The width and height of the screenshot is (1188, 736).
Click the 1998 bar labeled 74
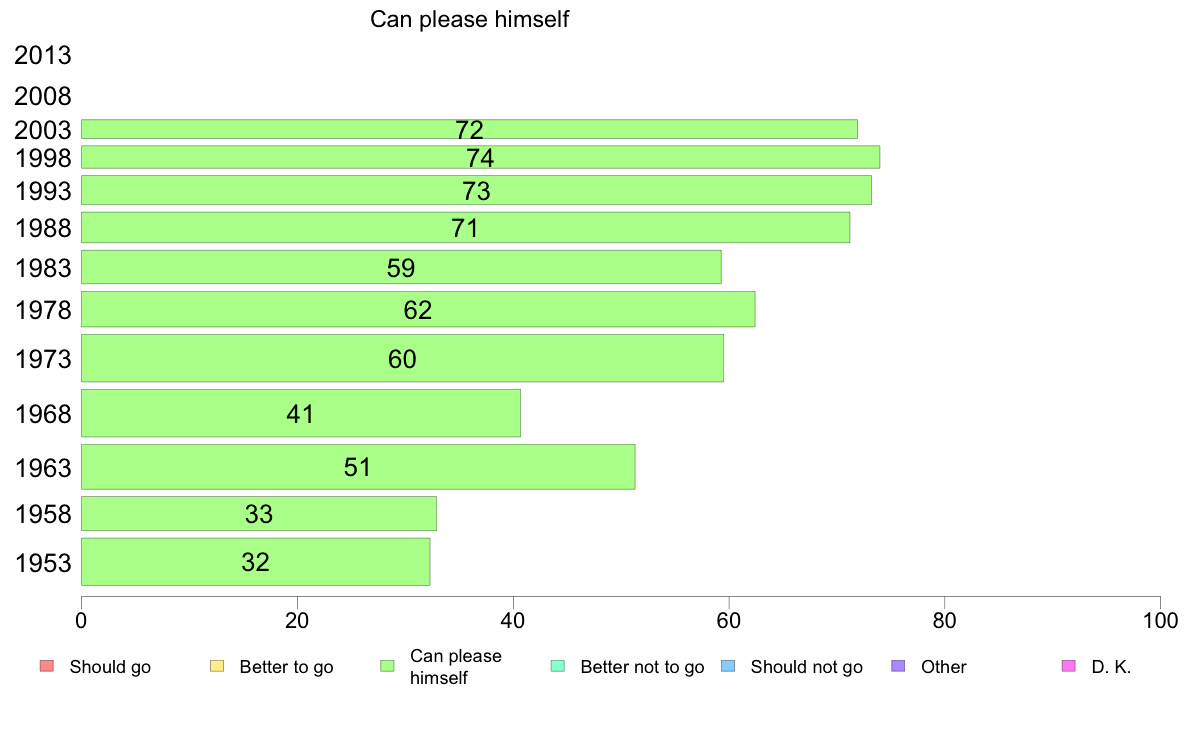[x=480, y=157]
